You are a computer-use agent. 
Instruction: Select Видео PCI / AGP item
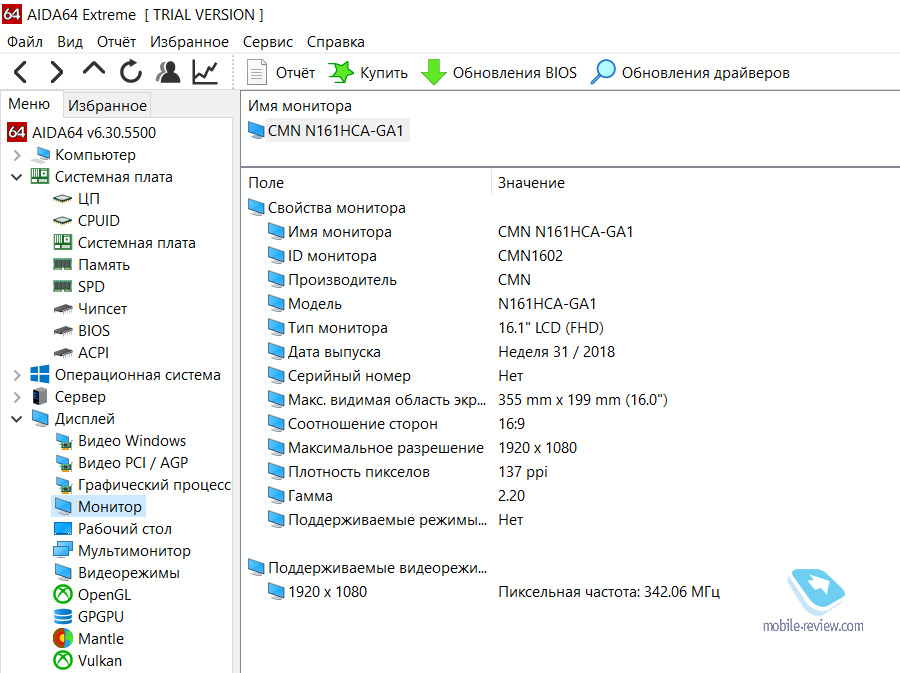pos(121,463)
